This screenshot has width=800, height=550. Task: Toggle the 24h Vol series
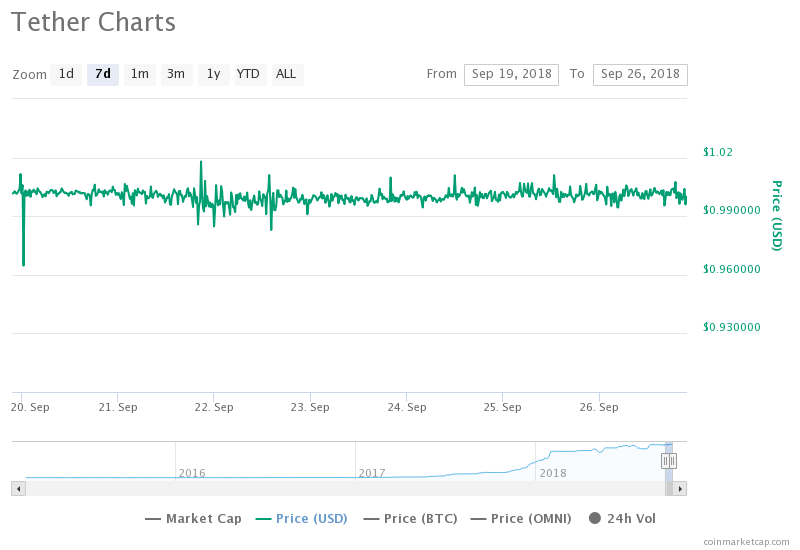622,519
